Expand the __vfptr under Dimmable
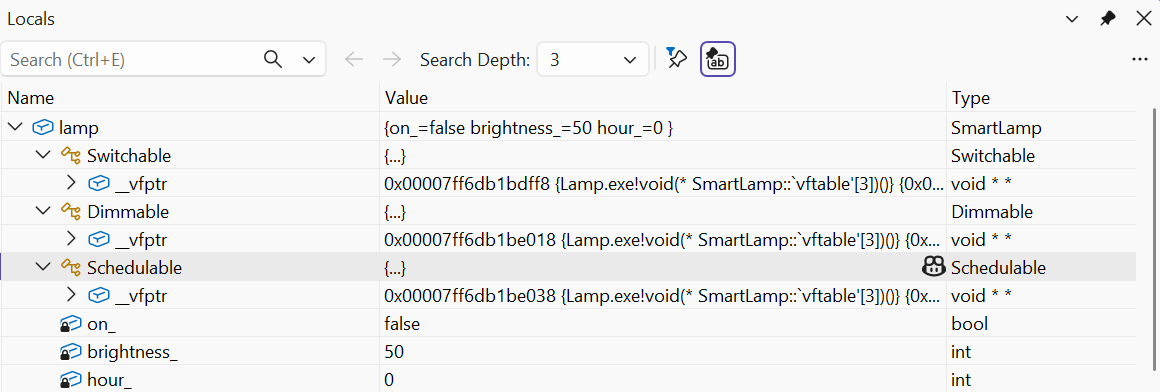The image size is (1160, 392). click(72, 239)
